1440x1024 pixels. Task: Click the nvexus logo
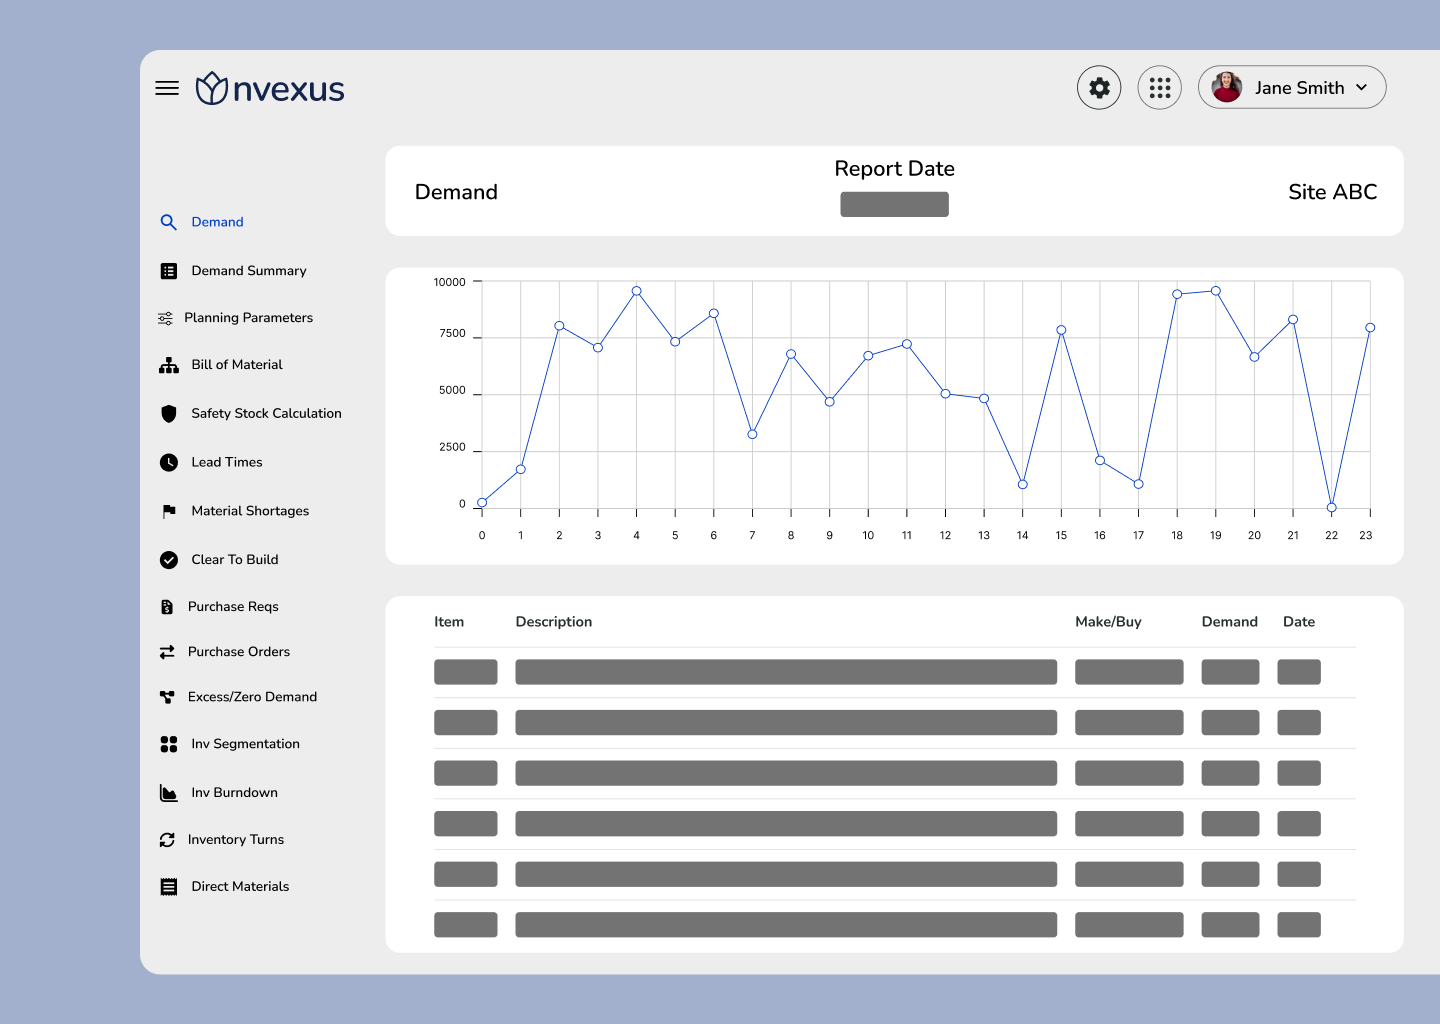(x=270, y=89)
